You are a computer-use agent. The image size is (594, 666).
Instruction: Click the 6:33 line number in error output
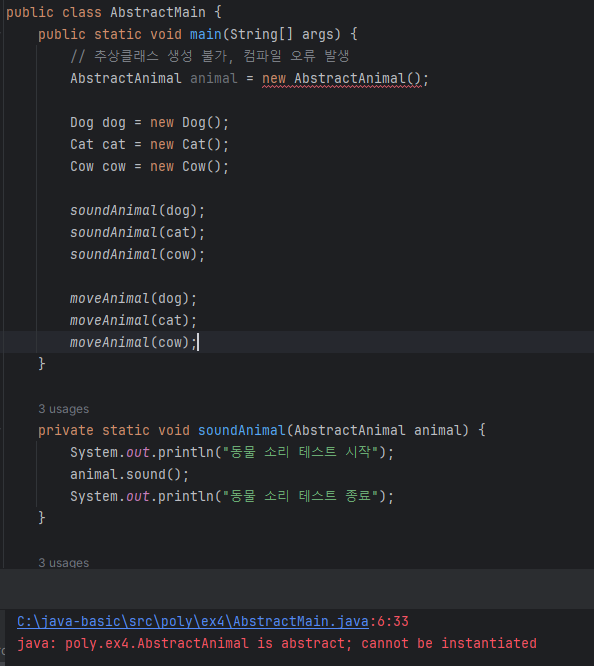(393, 621)
